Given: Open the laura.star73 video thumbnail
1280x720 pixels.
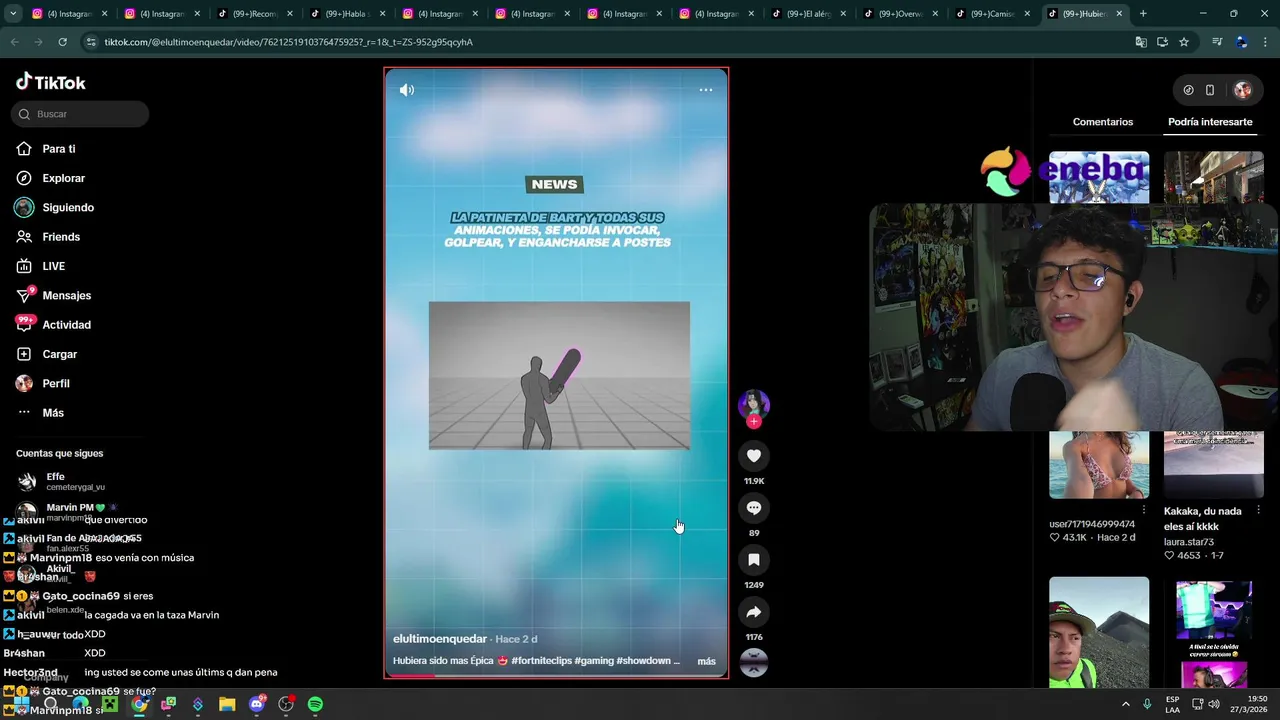Looking at the screenshot, I should click(x=1214, y=465).
